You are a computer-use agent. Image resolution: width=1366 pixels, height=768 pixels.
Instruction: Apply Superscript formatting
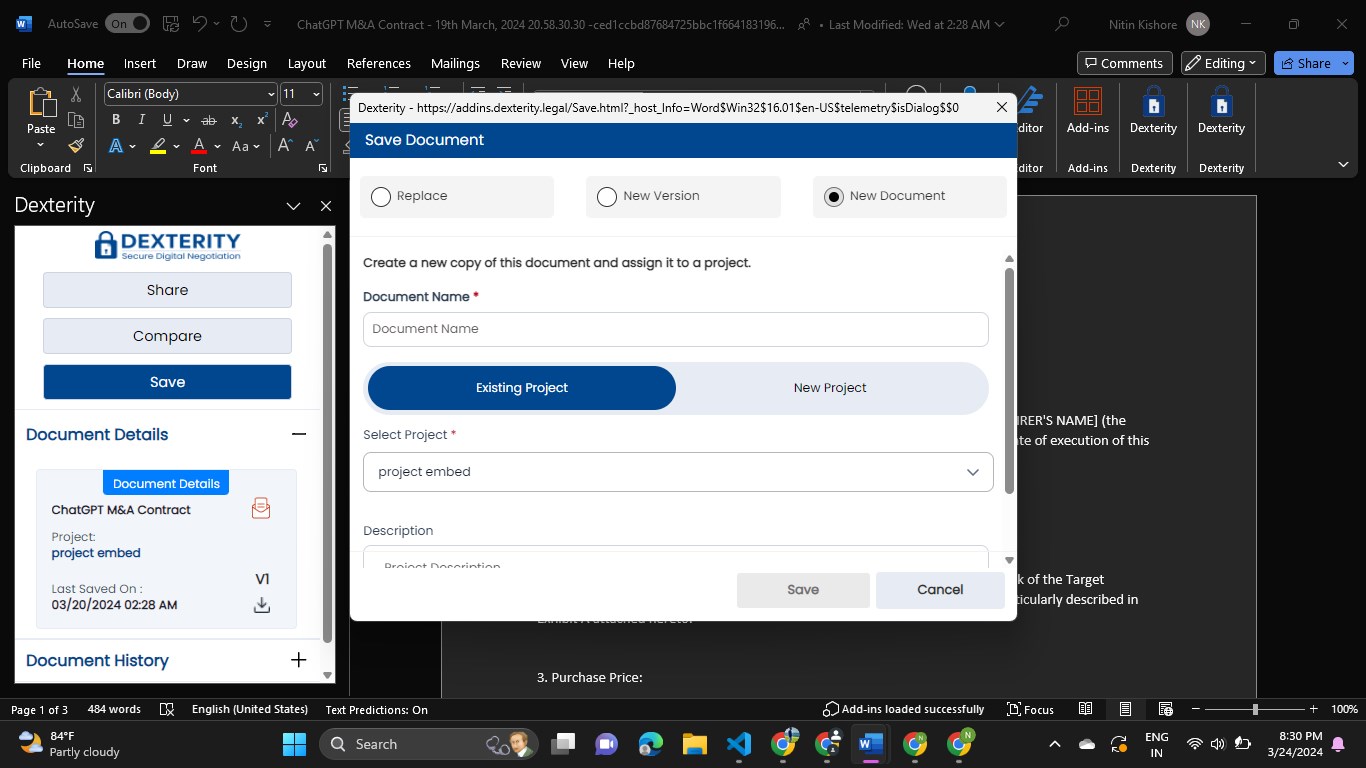click(262, 120)
